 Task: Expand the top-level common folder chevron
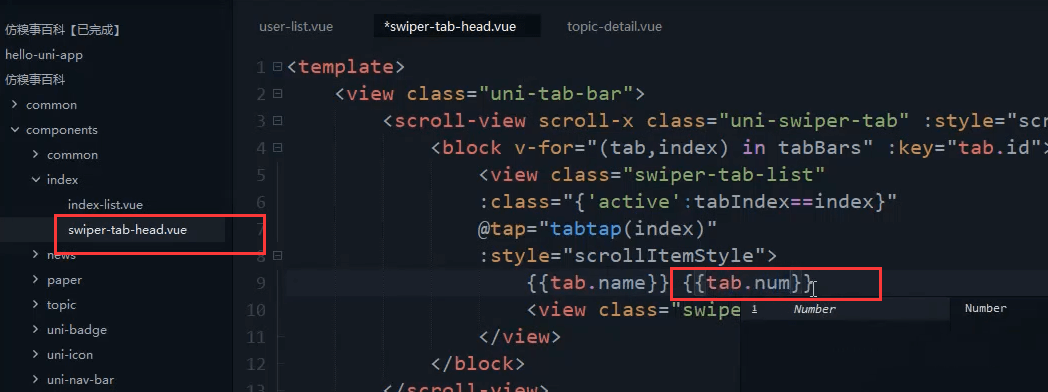point(14,105)
